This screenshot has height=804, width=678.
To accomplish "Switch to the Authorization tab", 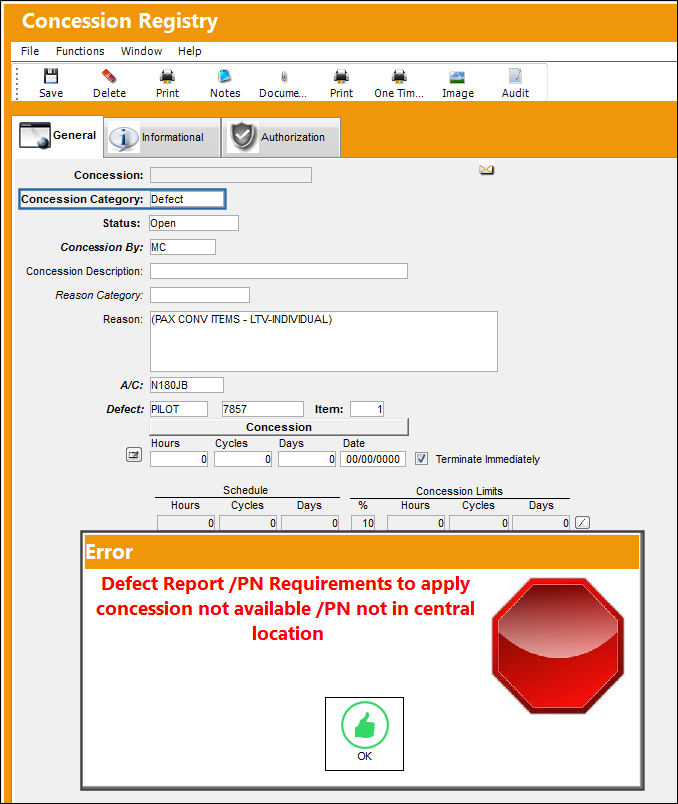I will point(281,137).
